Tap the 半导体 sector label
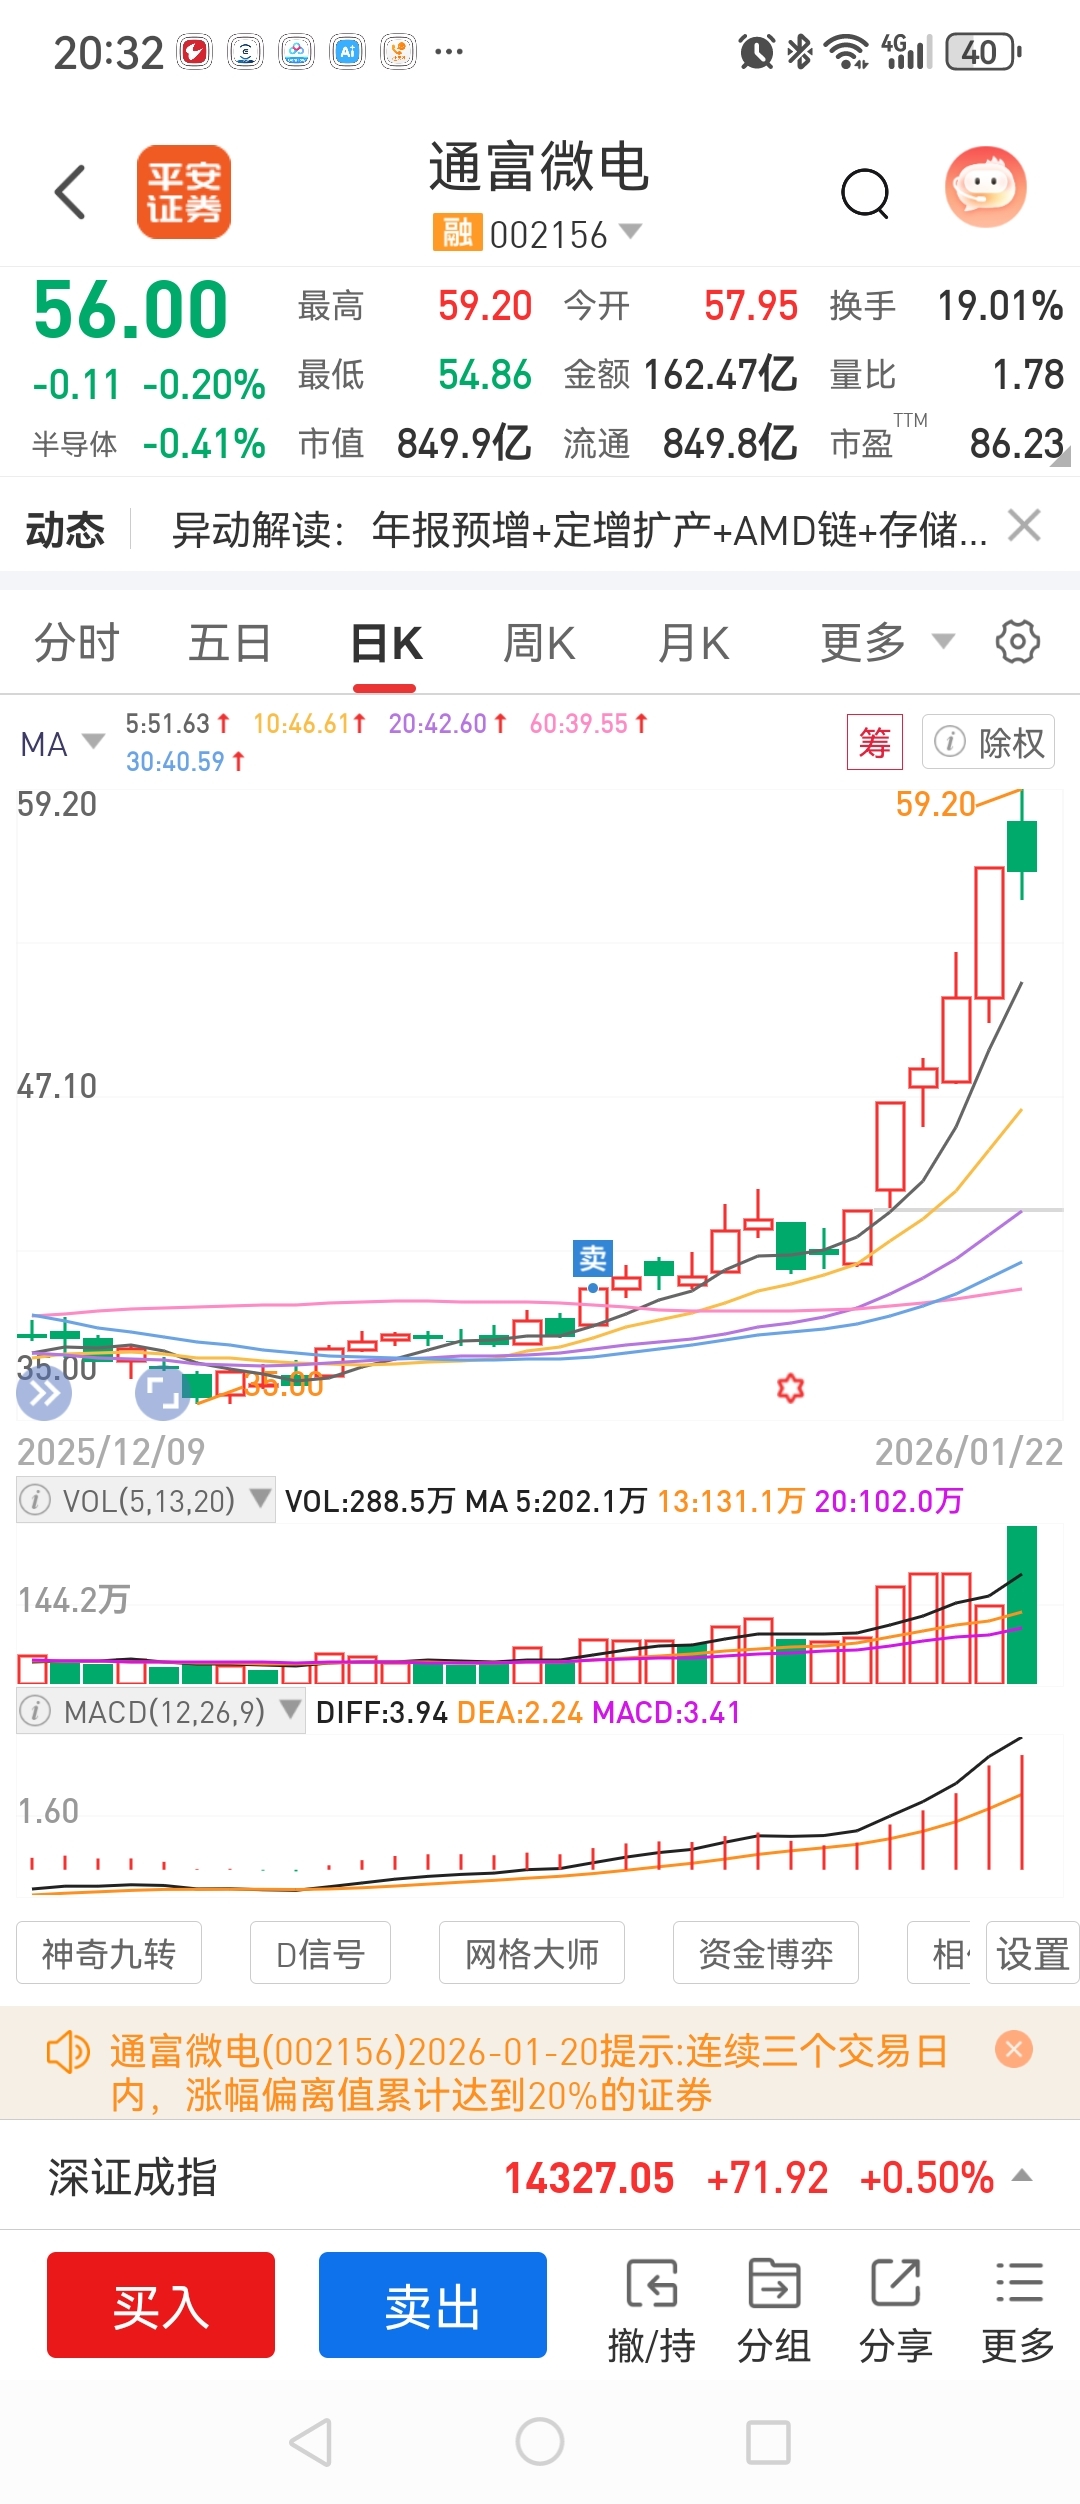This screenshot has width=1080, height=2504. pos(75,444)
